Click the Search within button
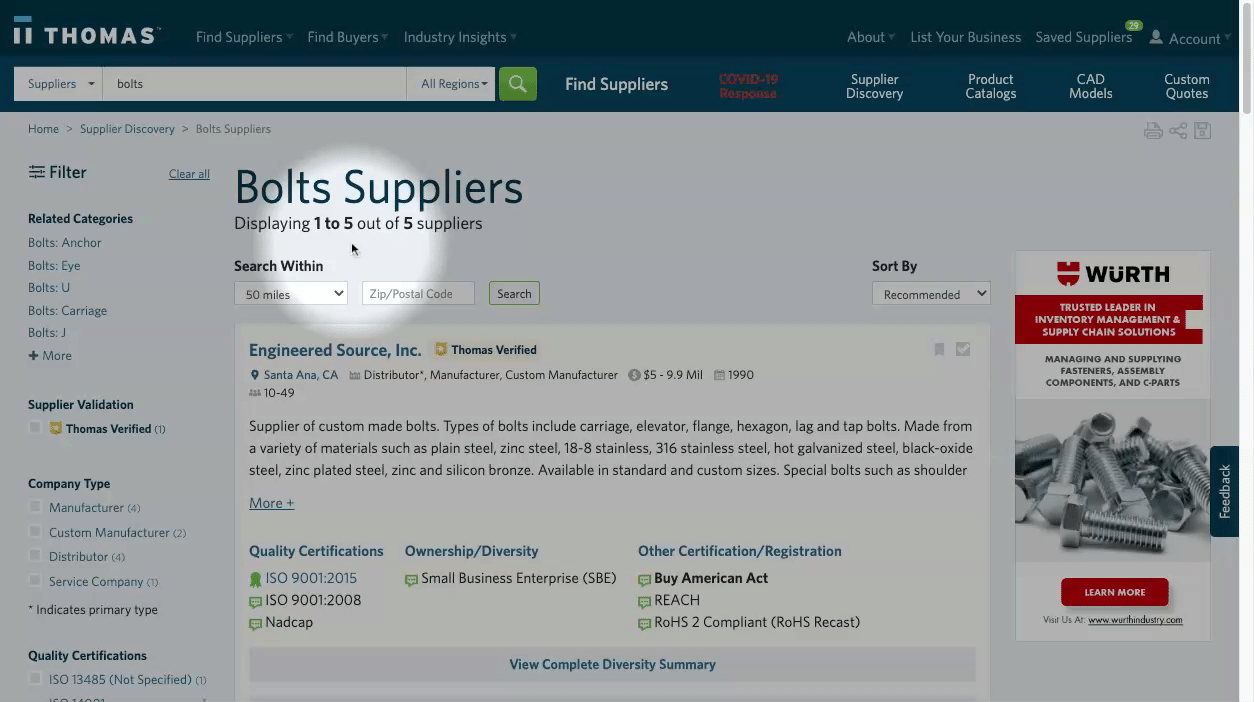Image resolution: width=1254 pixels, height=702 pixels. pos(514,294)
